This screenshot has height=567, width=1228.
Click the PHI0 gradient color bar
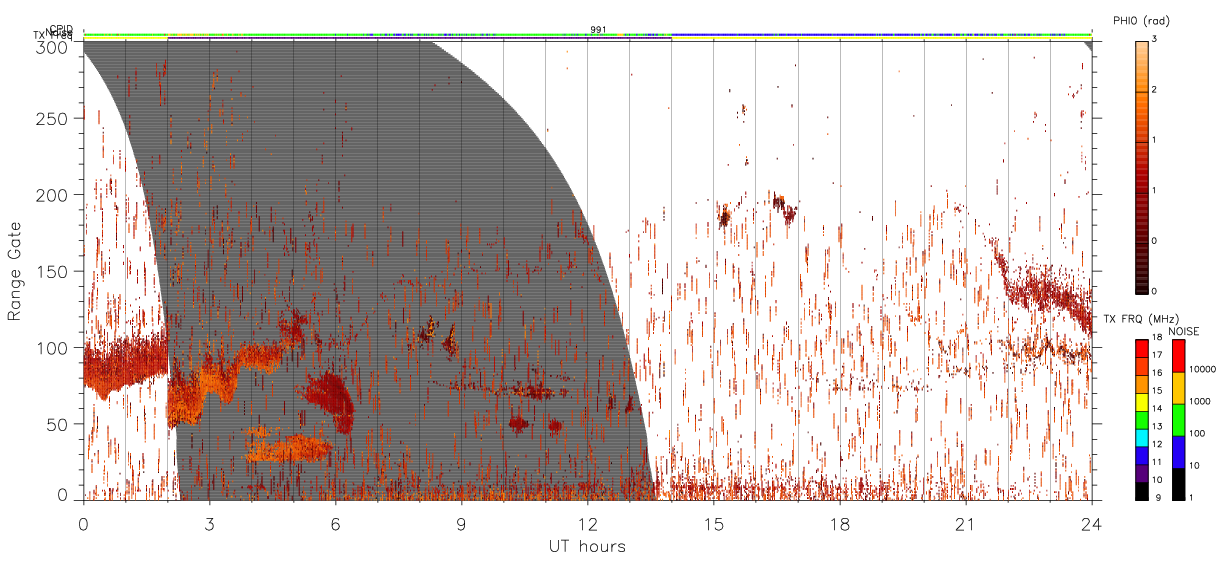point(1142,166)
